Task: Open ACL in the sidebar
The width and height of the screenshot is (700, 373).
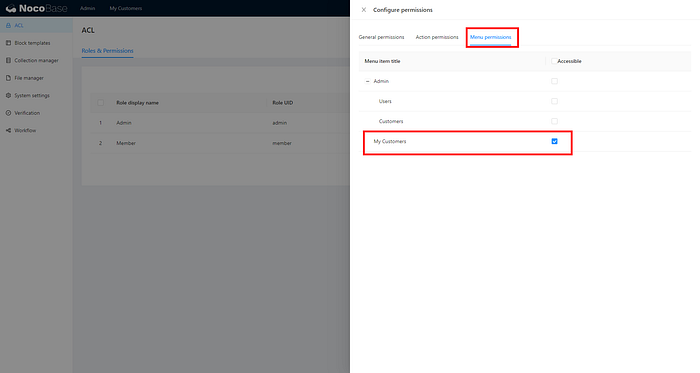Action: click(36, 25)
